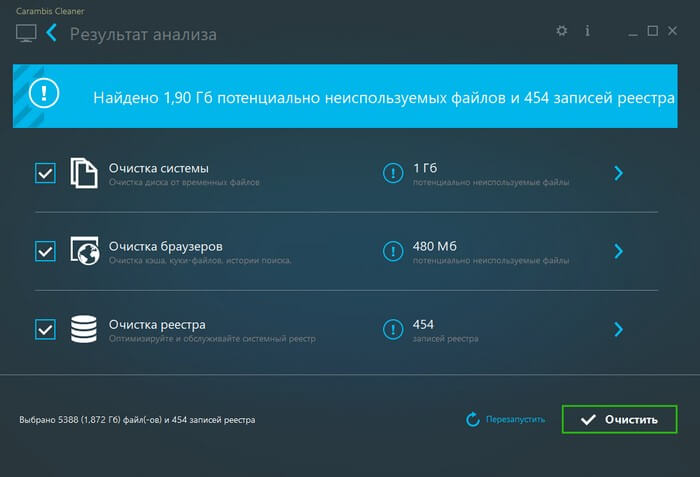The image size is (700, 477).
Task: Click the 'Очистка системы' label
Action: coord(158,168)
